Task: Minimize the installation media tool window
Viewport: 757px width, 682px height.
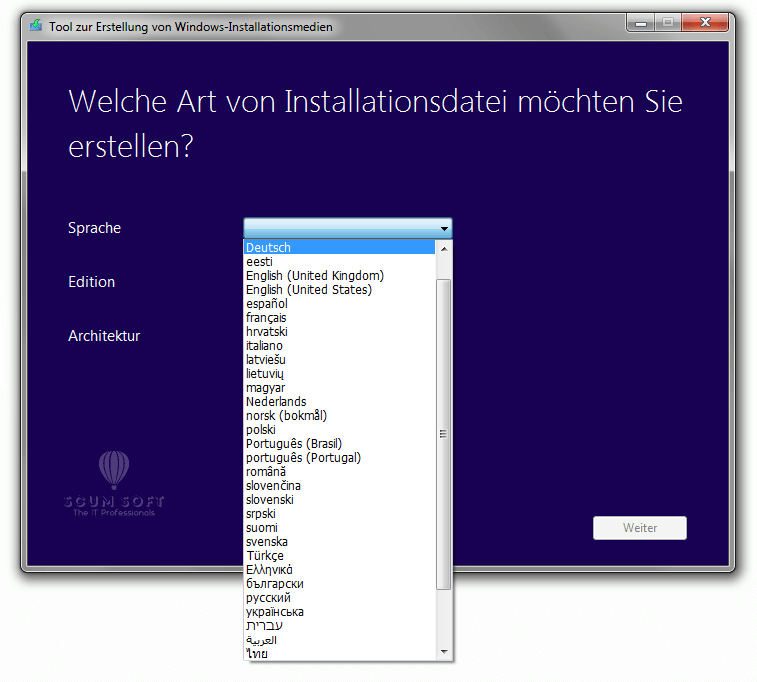Action: tap(641, 23)
